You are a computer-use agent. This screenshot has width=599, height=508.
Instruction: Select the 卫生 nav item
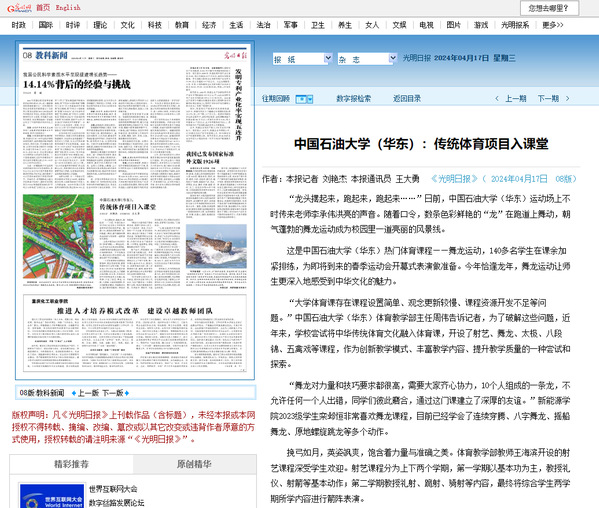pyautogui.click(x=317, y=25)
